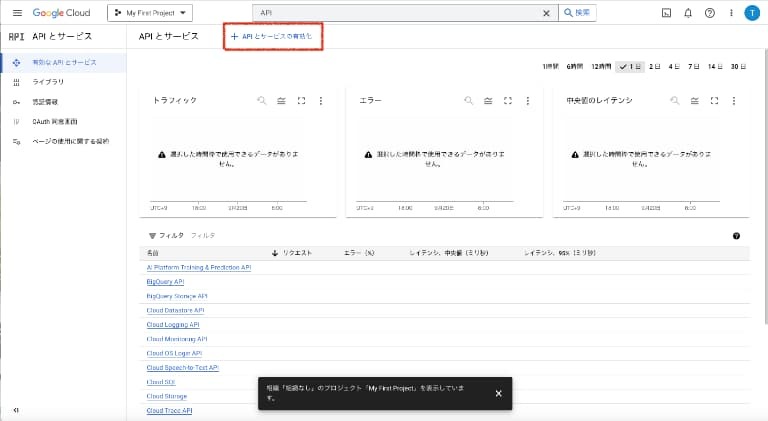Open the help question mark icon
The image size is (768, 421).
(709, 12)
